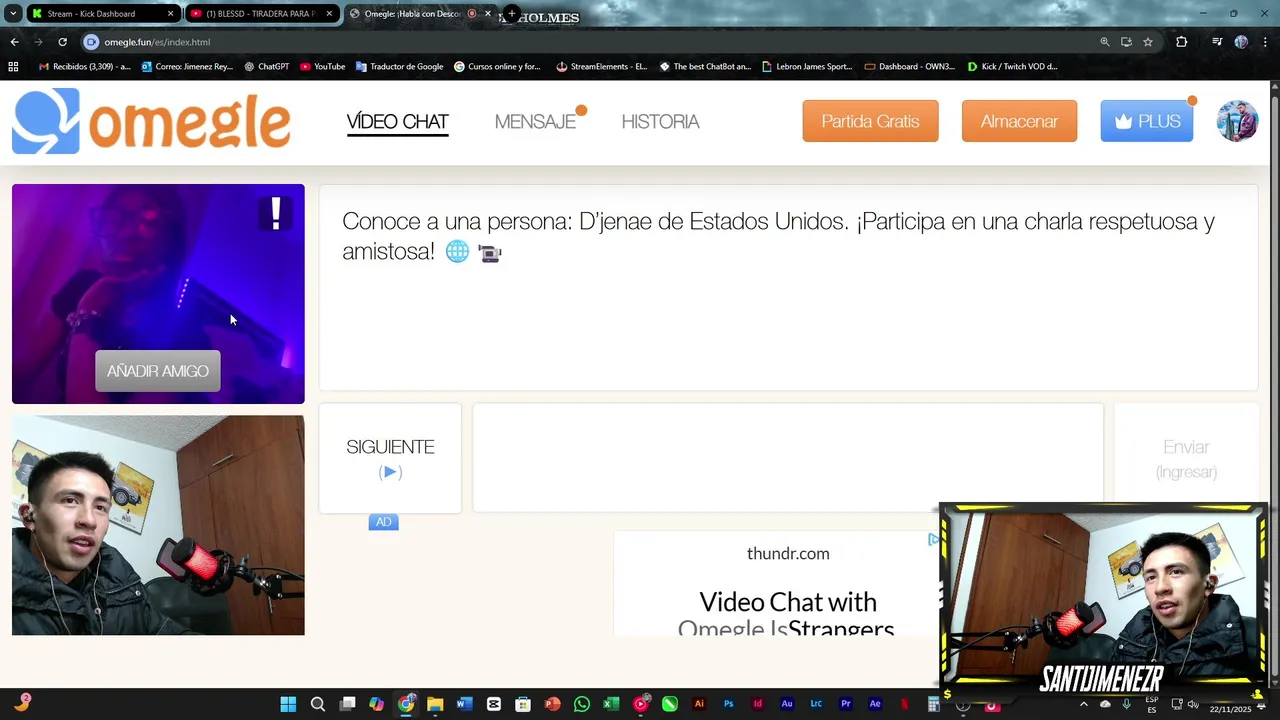The image size is (1280, 720).
Task: Open Chrome from the taskbar
Action: (x=406, y=704)
